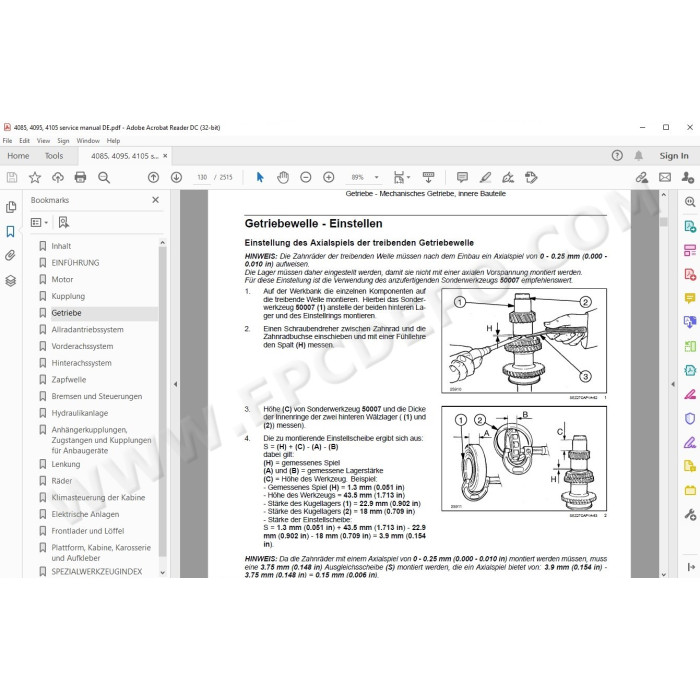This screenshot has width=700, height=700.
Task: Open the Zapfwelle bookmark
Action: [69, 379]
